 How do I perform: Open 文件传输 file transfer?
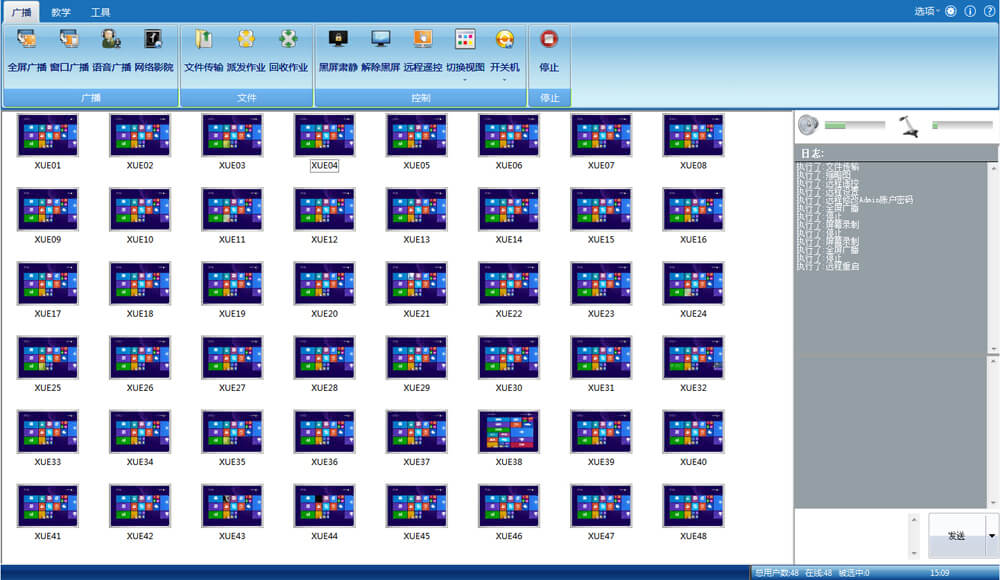(x=203, y=49)
